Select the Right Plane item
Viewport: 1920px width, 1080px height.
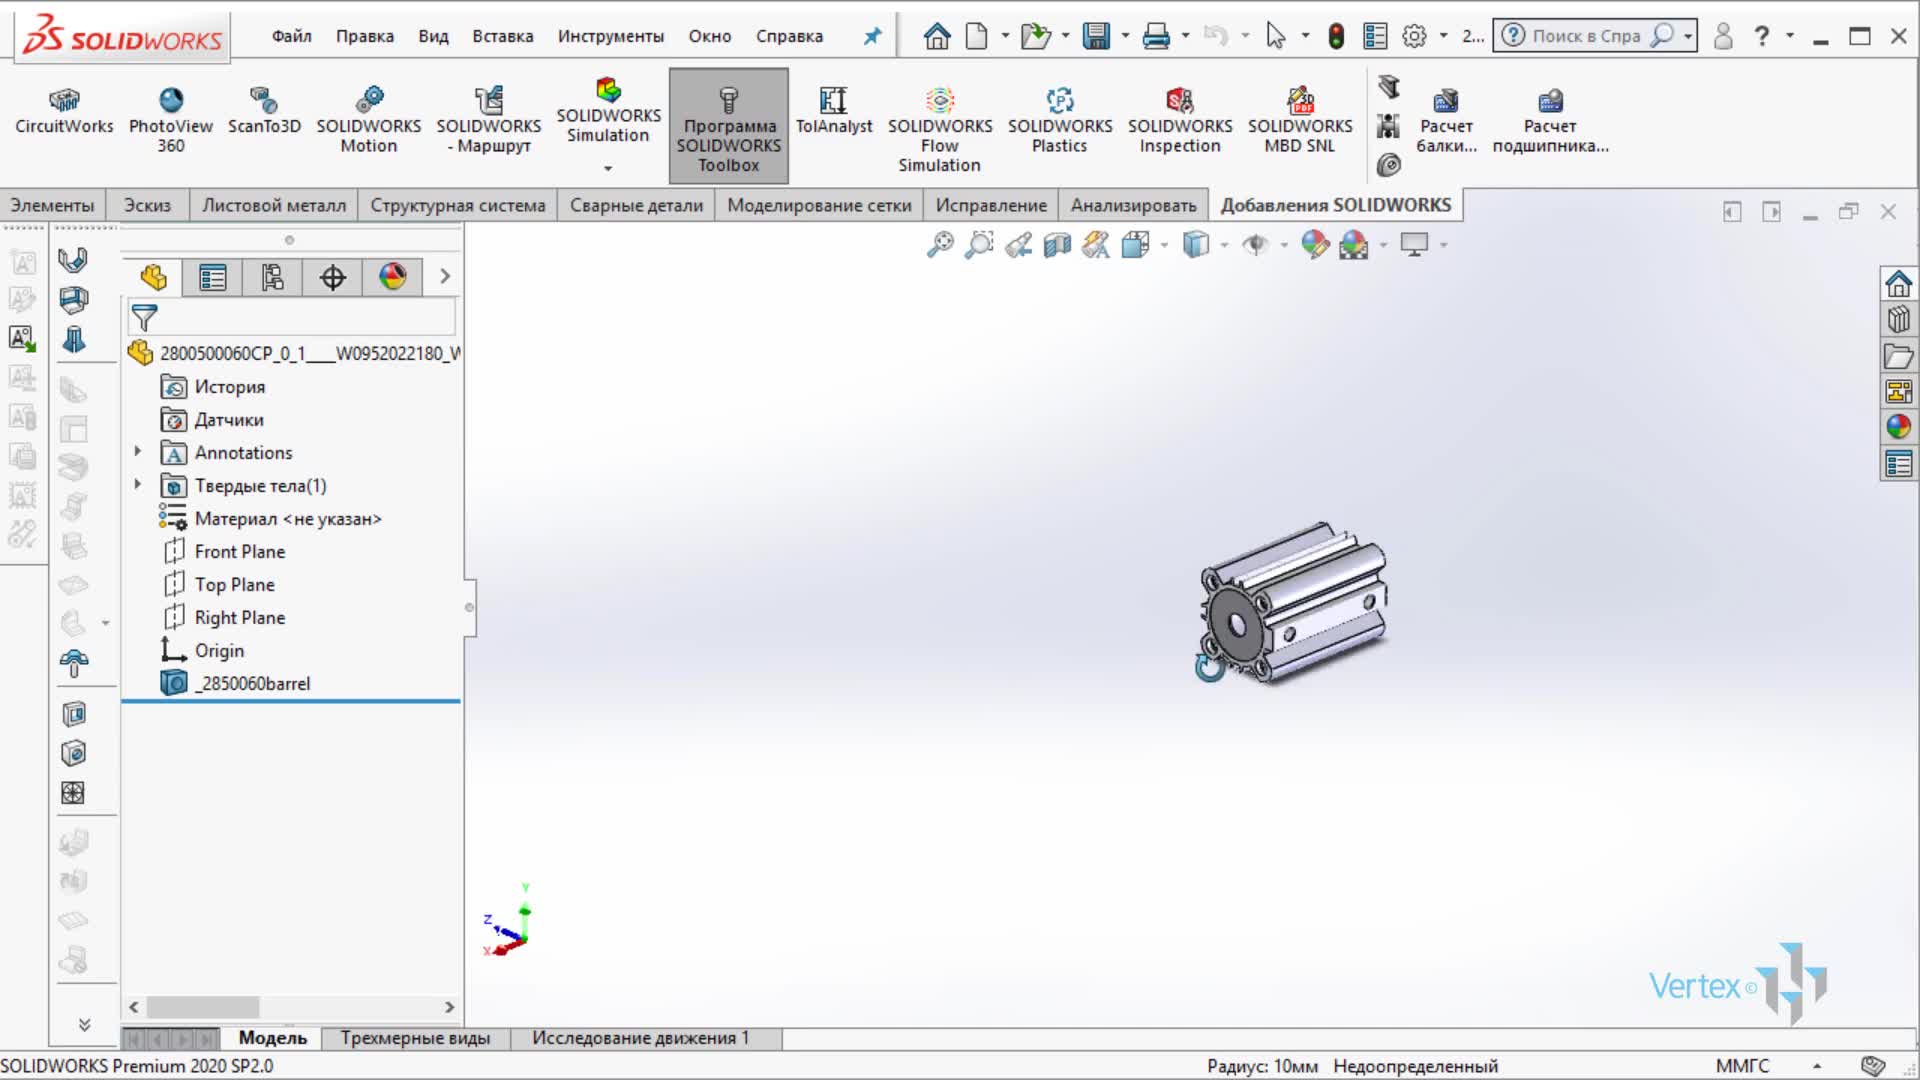[224, 618]
